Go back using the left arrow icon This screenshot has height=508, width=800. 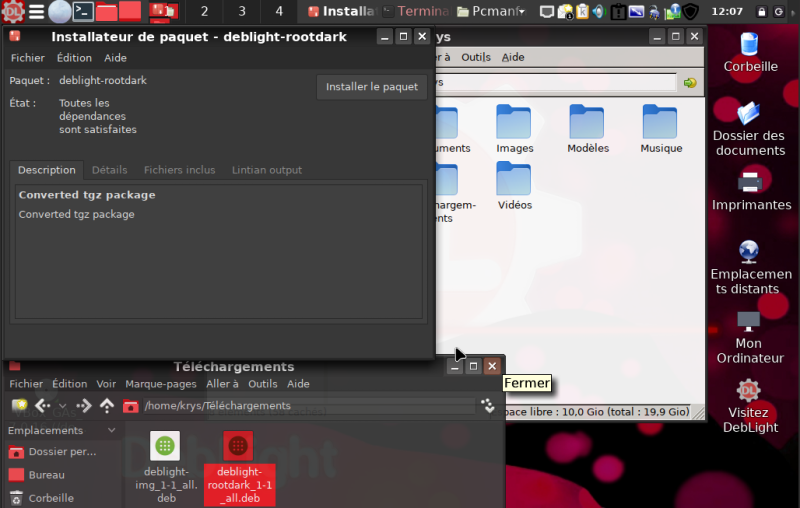tap(42, 406)
